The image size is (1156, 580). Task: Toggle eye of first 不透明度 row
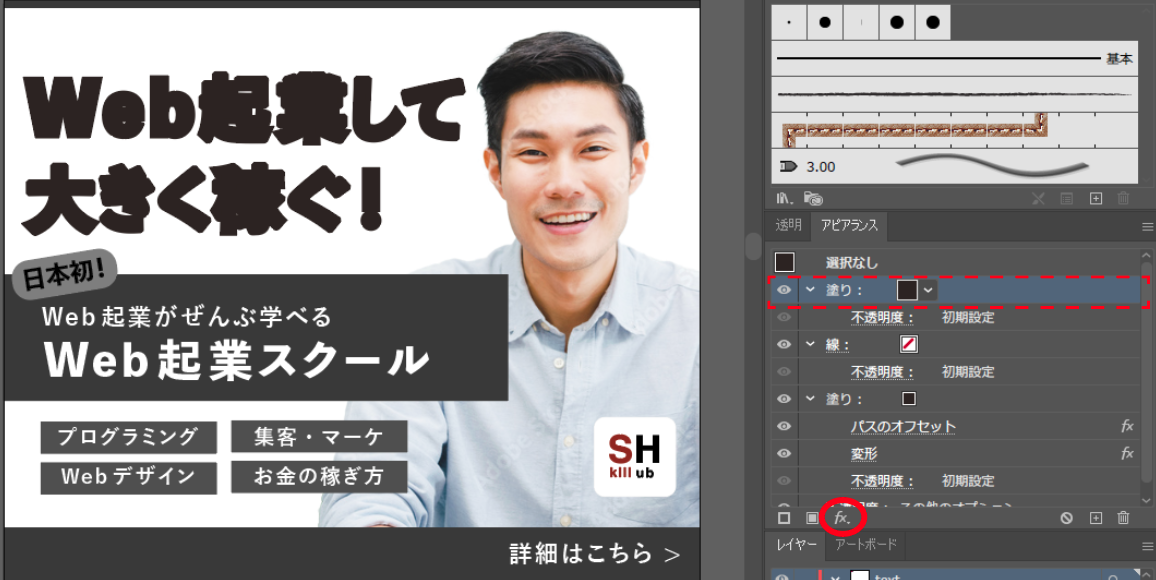tap(784, 317)
